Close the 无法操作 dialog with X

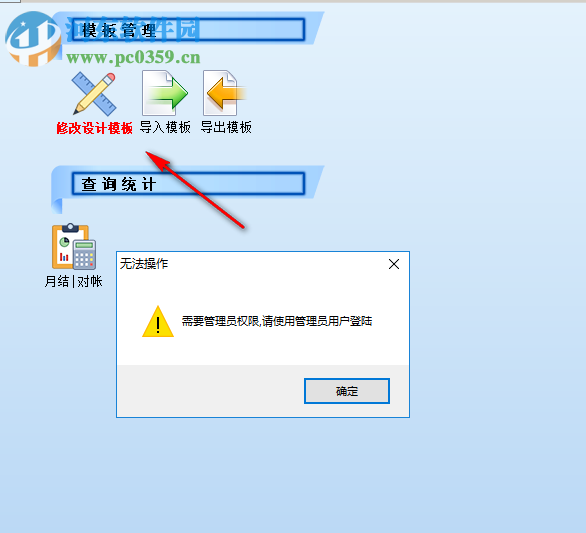pos(394,264)
